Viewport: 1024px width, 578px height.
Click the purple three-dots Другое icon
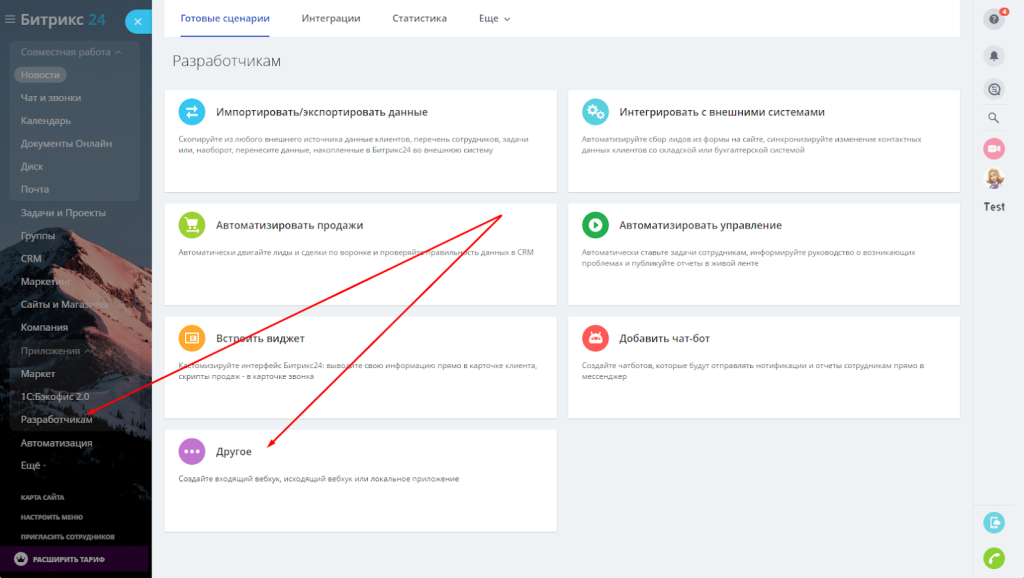tap(191, 452)
